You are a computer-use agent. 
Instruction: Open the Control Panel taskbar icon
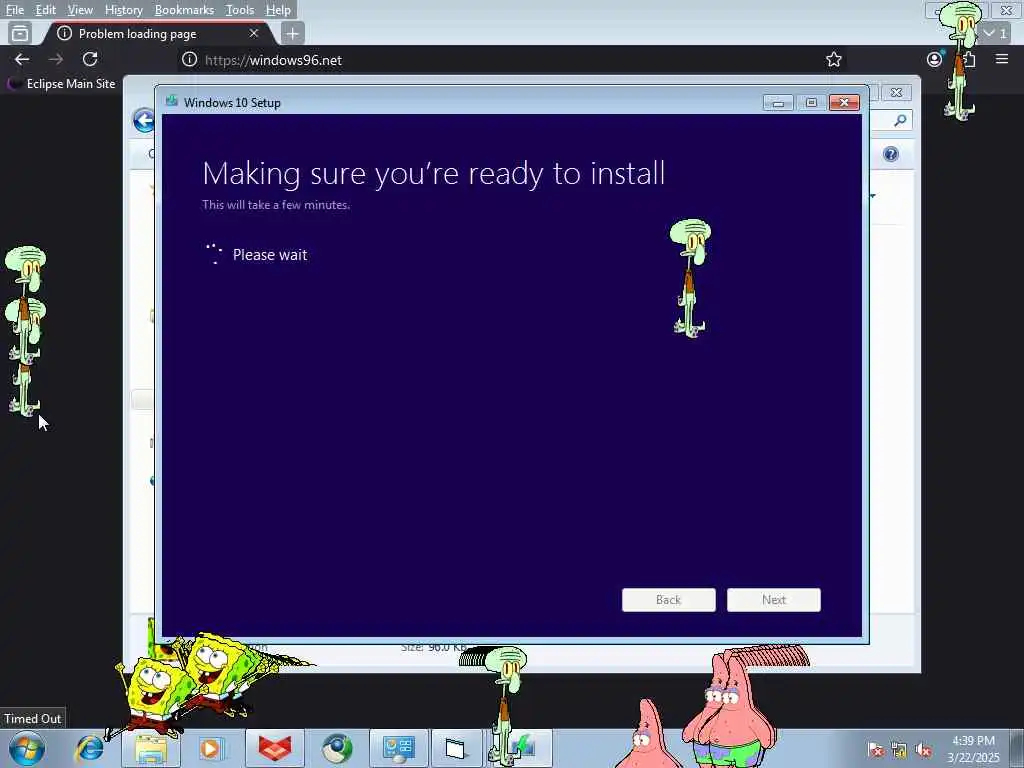[398, 748]
